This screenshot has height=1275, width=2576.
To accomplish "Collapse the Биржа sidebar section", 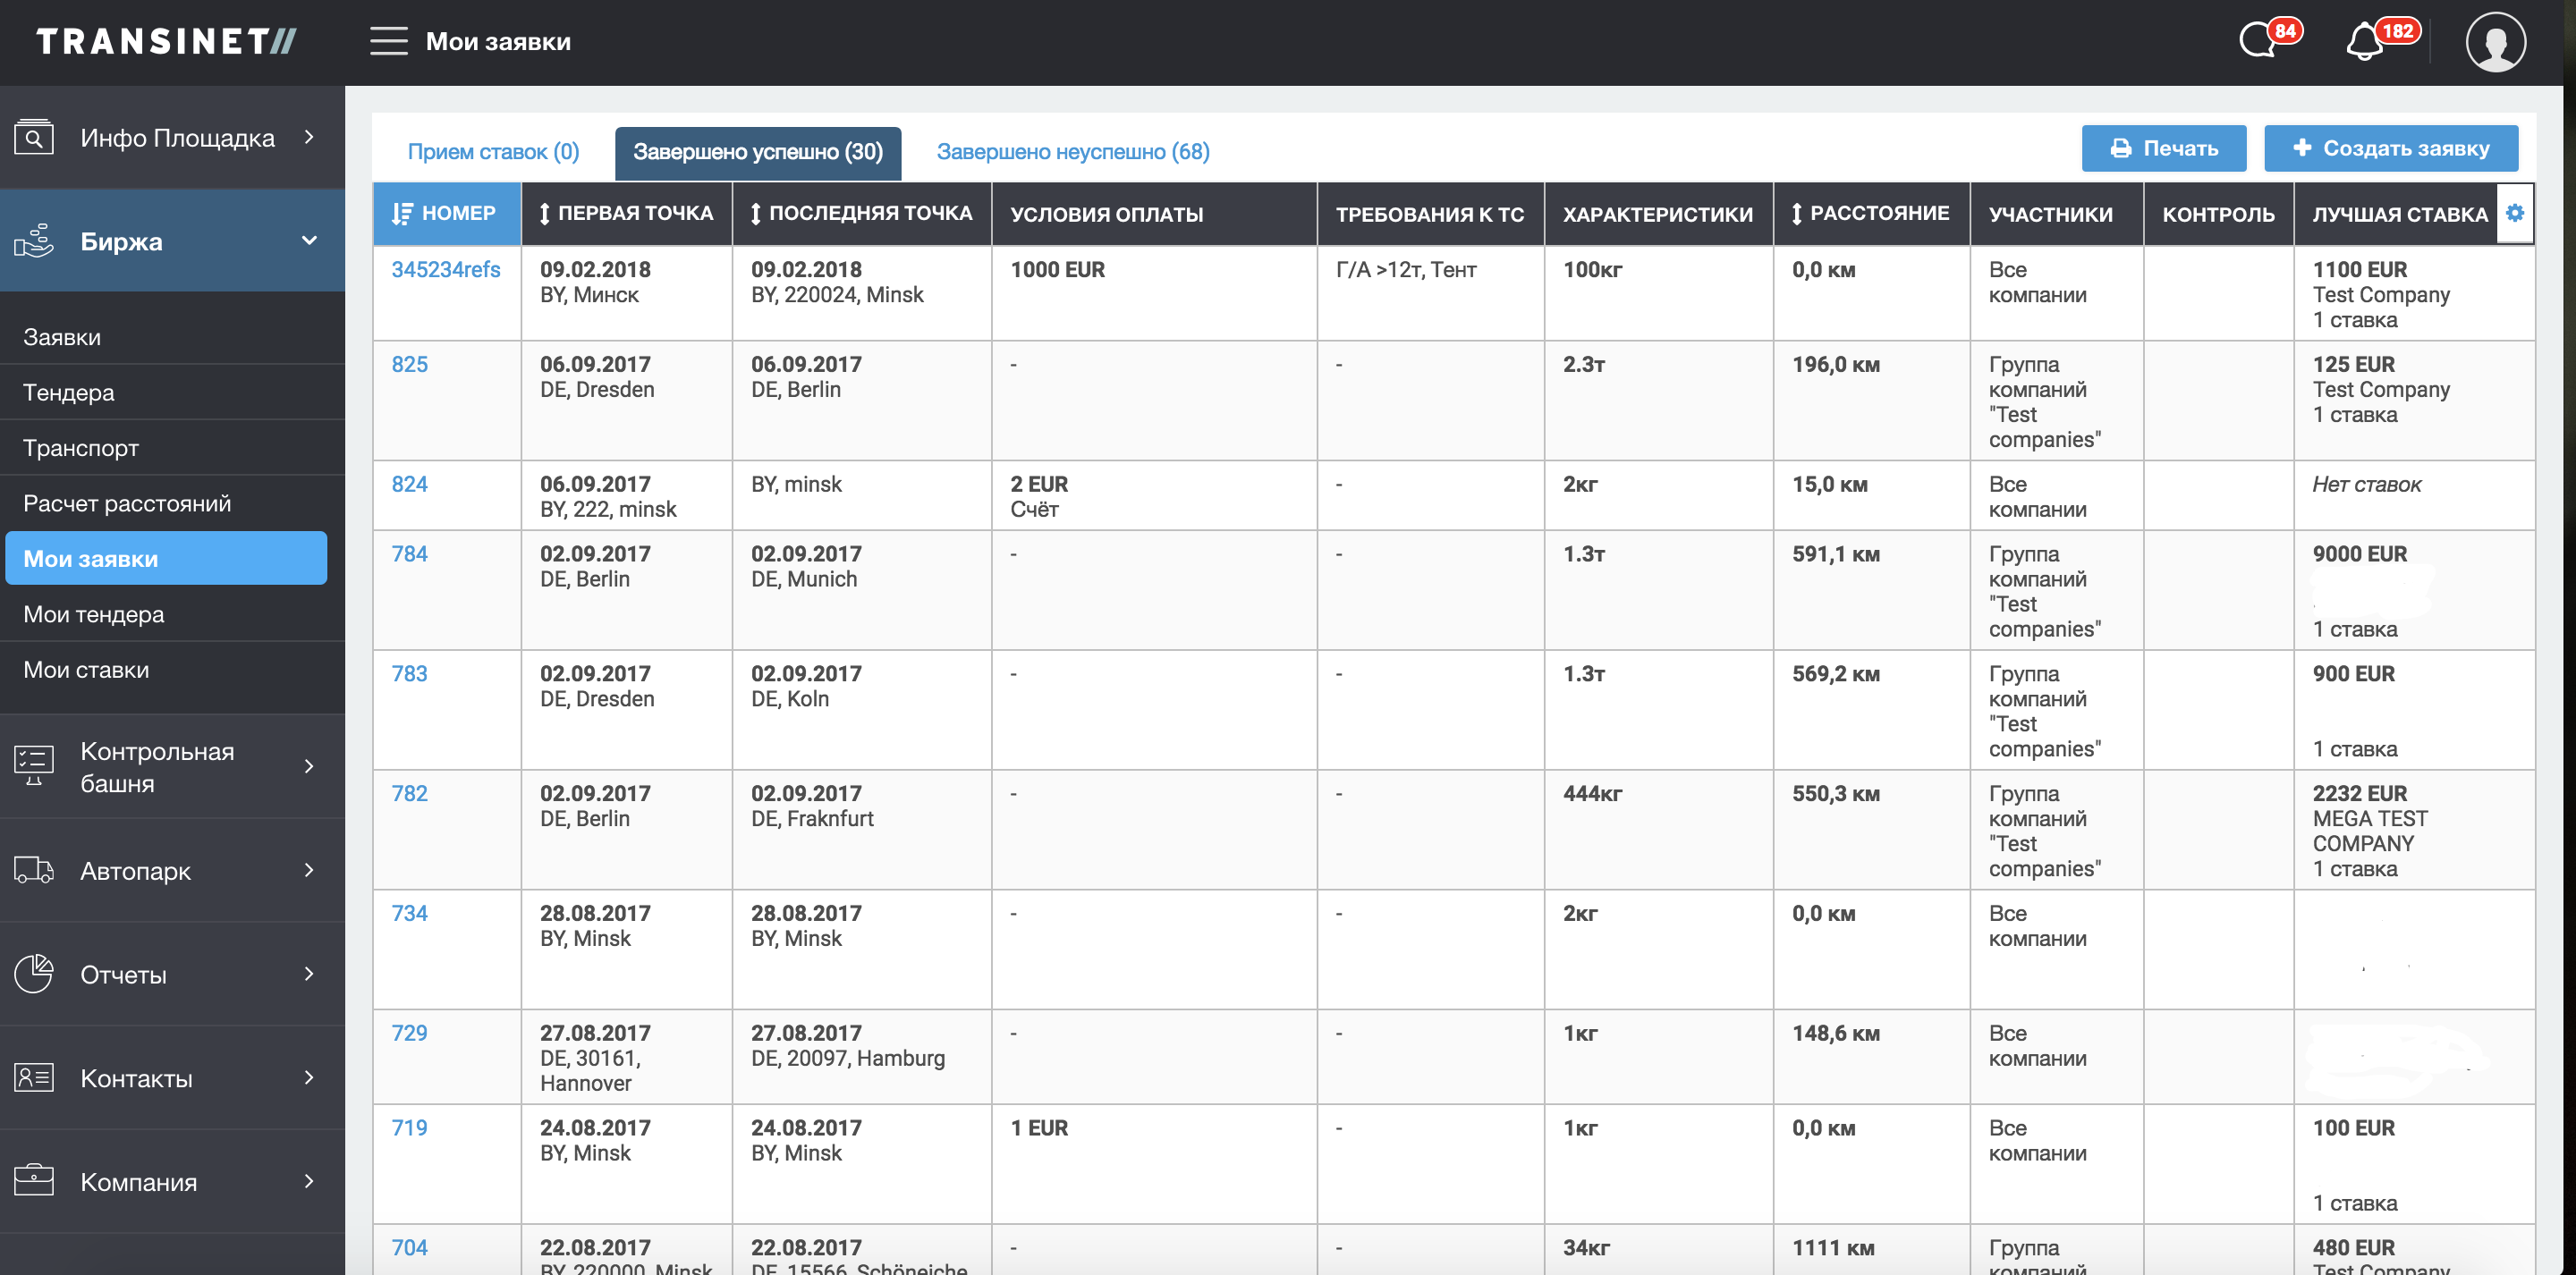I will (x=309, y=241).
